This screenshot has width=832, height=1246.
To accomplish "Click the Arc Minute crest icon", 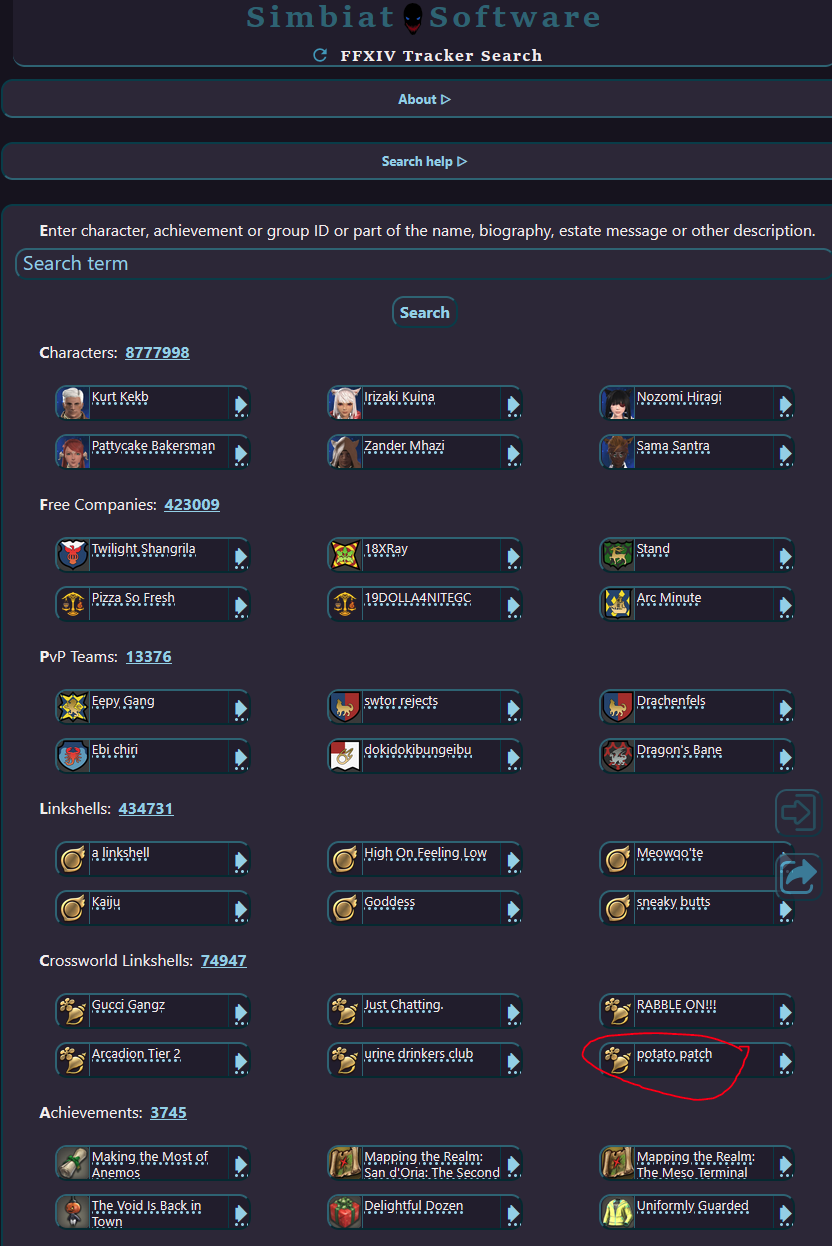I will tap(618, 604).
